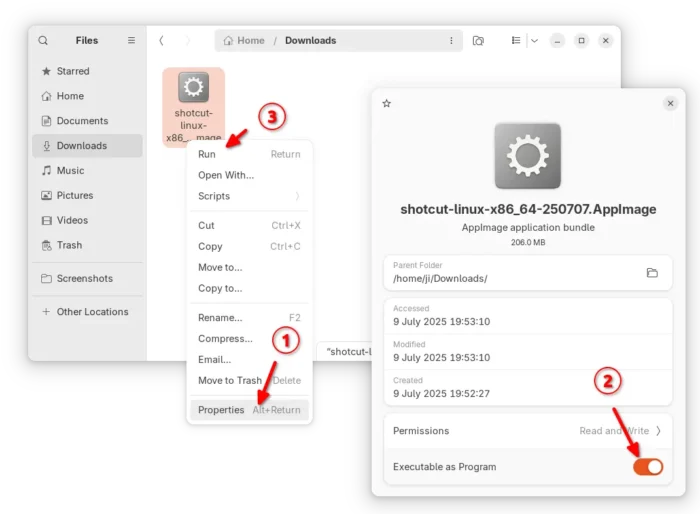Open the Permissions row
Screen dimensions: 700x514
[526, 431]
